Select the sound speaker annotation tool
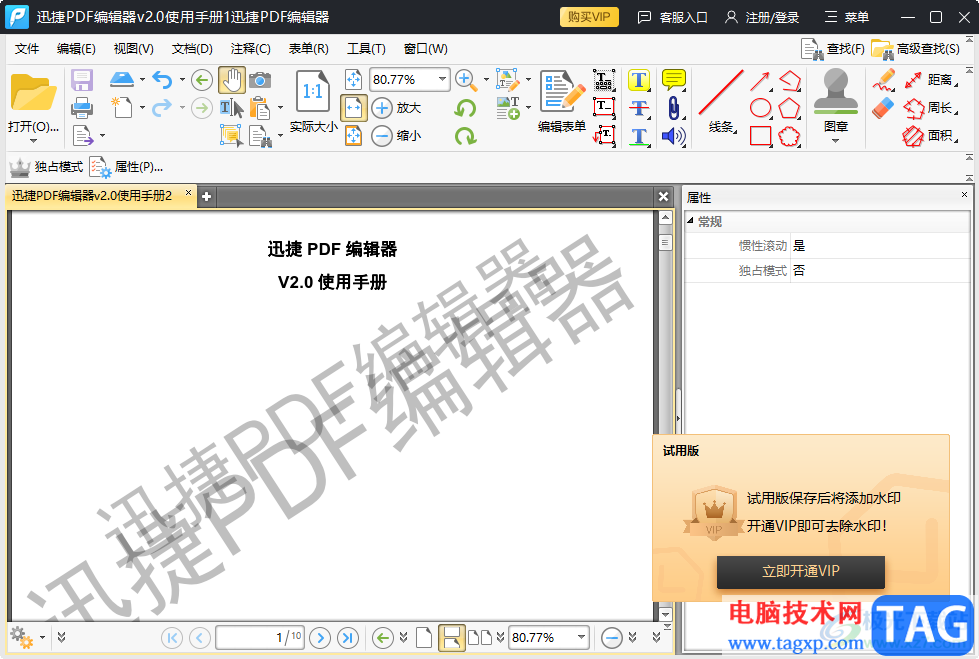 pyautogui.click(x=674, y=136)
